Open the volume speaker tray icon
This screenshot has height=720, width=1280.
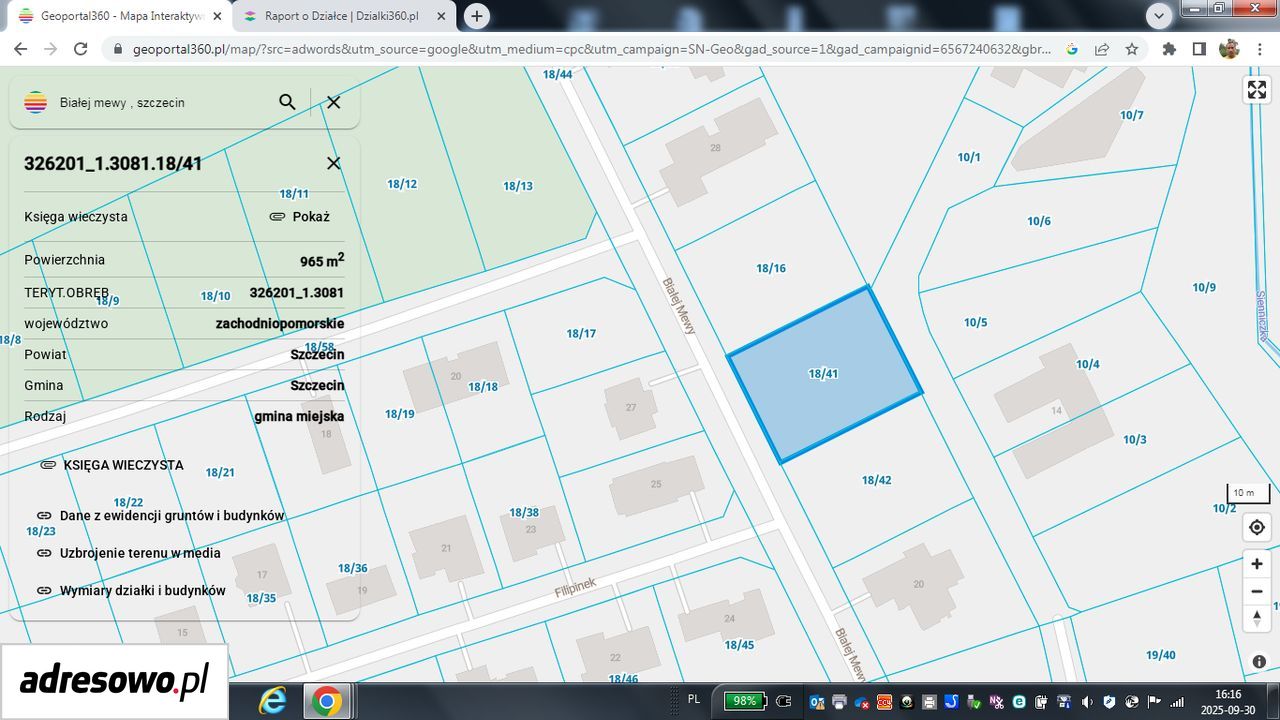click(x=1087, y=701)
